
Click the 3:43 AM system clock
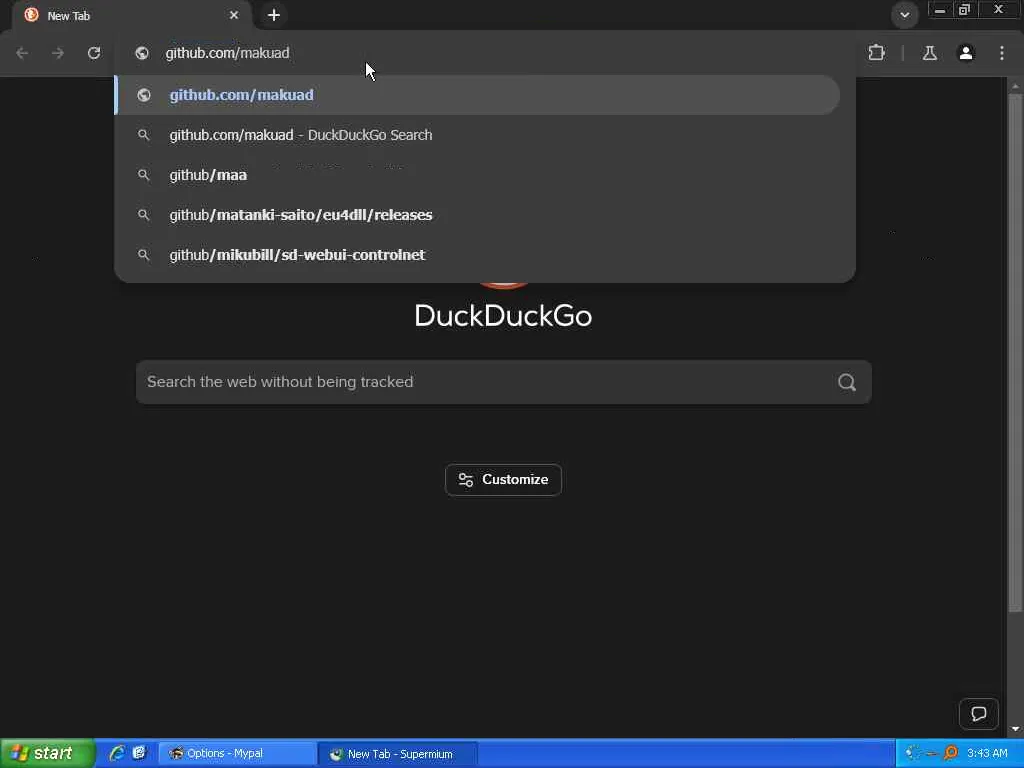pos(987,754)
